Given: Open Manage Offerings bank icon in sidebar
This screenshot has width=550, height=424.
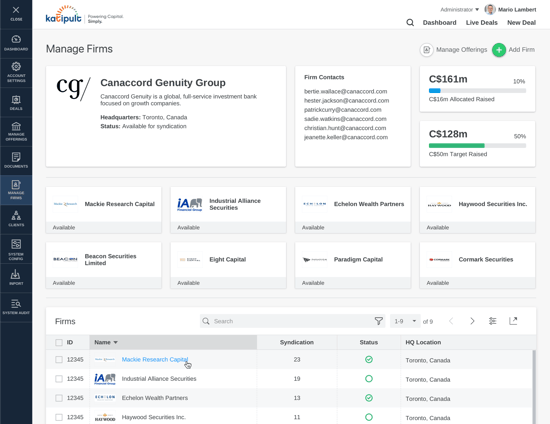Looking at the screenshot, I should point(16,132).
